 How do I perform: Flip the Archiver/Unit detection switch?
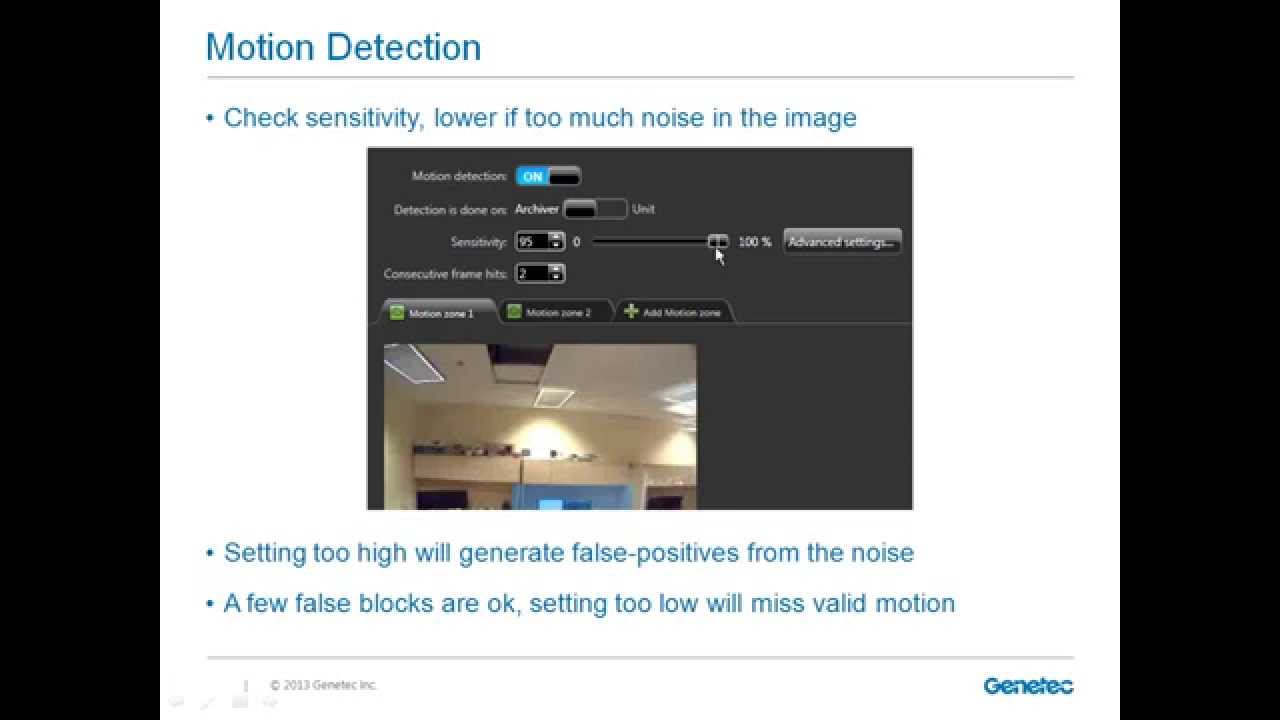[x=595, y=209]
